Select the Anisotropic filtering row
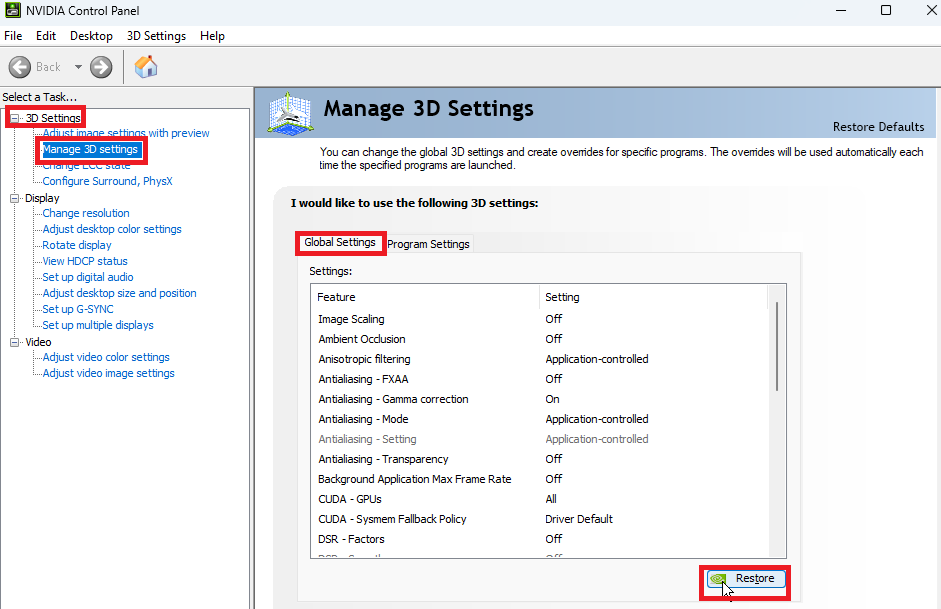941x609 pixels. click(540, 359)
